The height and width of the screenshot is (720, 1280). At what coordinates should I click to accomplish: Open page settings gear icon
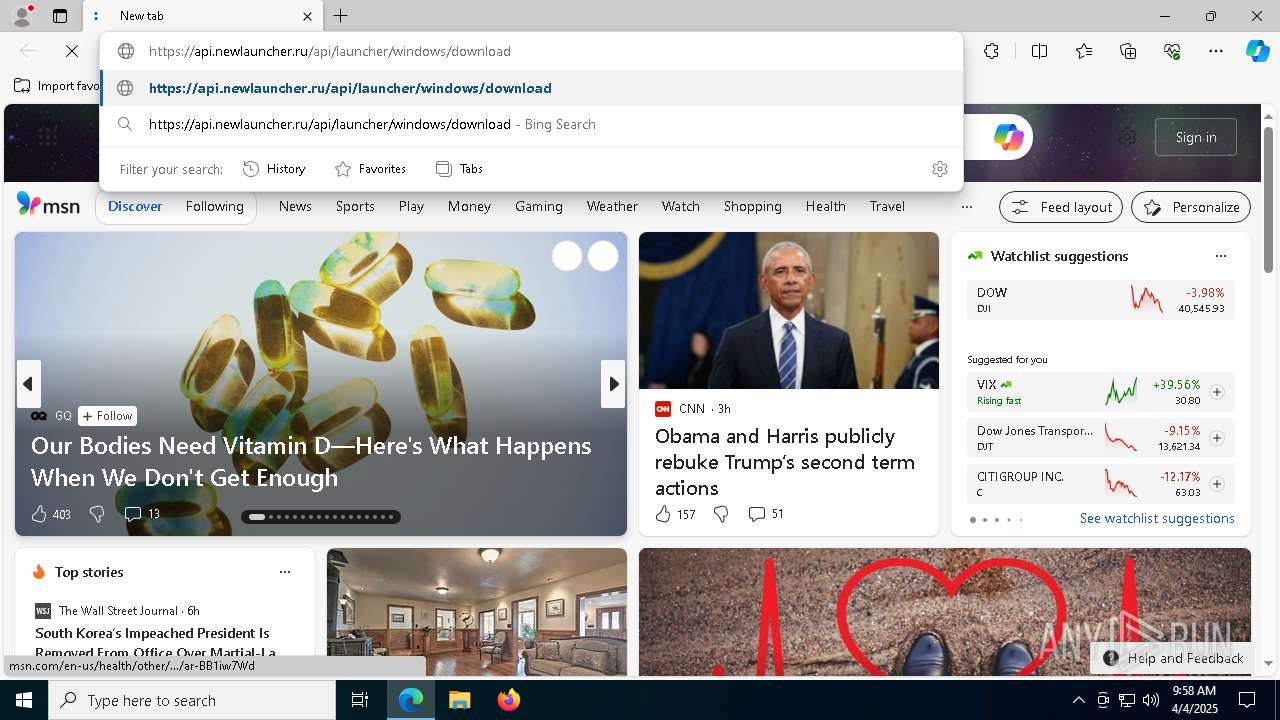pyautogui.click(x=1127, y=137)
